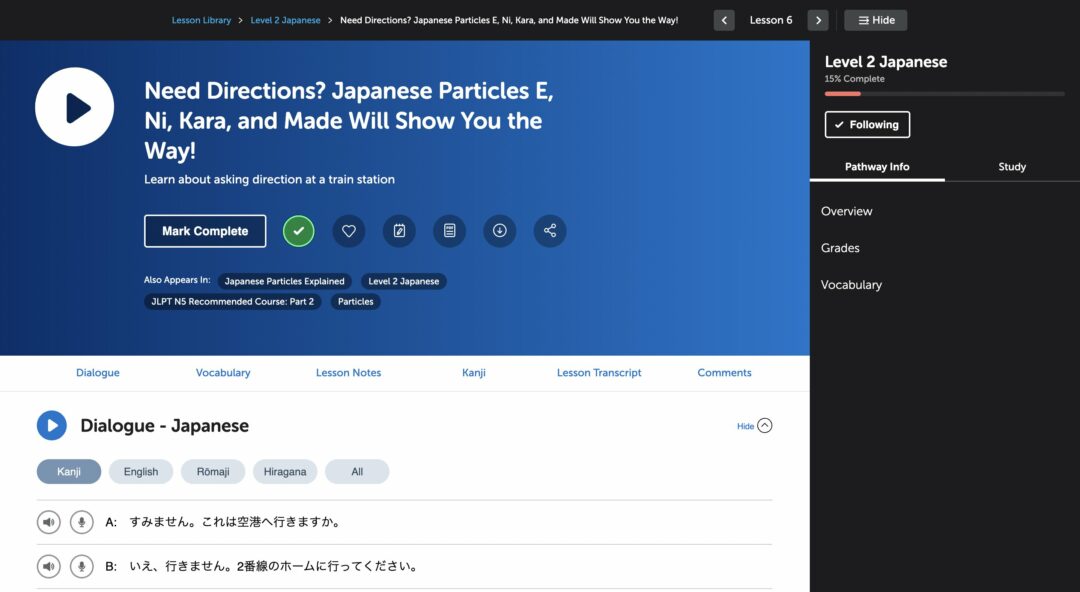Toggle the green completed checkmark

point(298,231)
